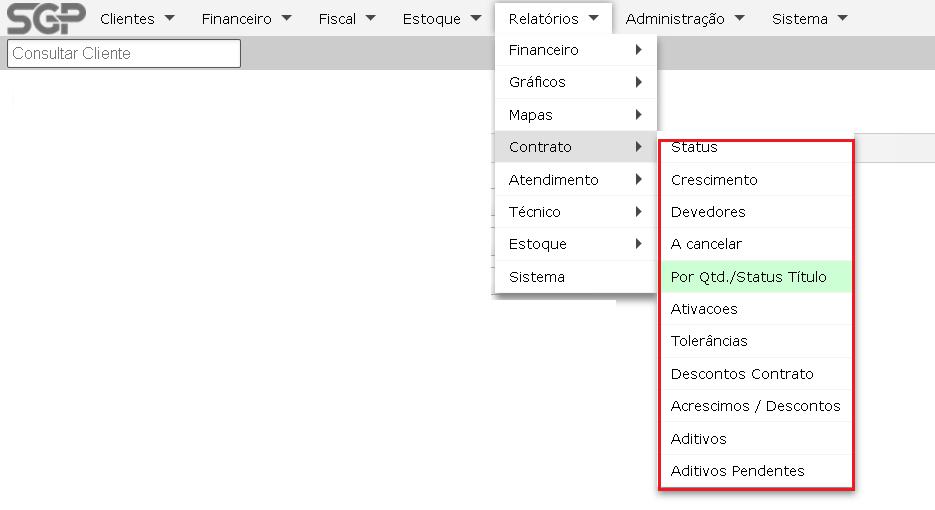
Task: Expand the Gráficos submenu arrow
Action: [x=638, y=82]
